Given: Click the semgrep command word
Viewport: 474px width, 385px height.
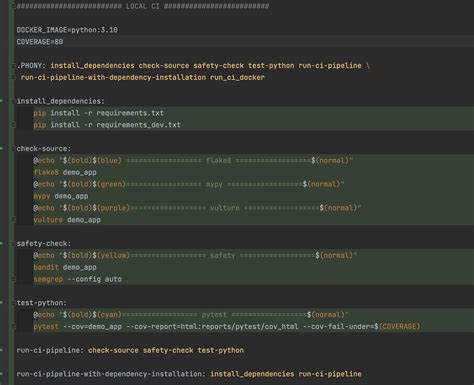Looking at the screenshot, I should click(48, 279).
